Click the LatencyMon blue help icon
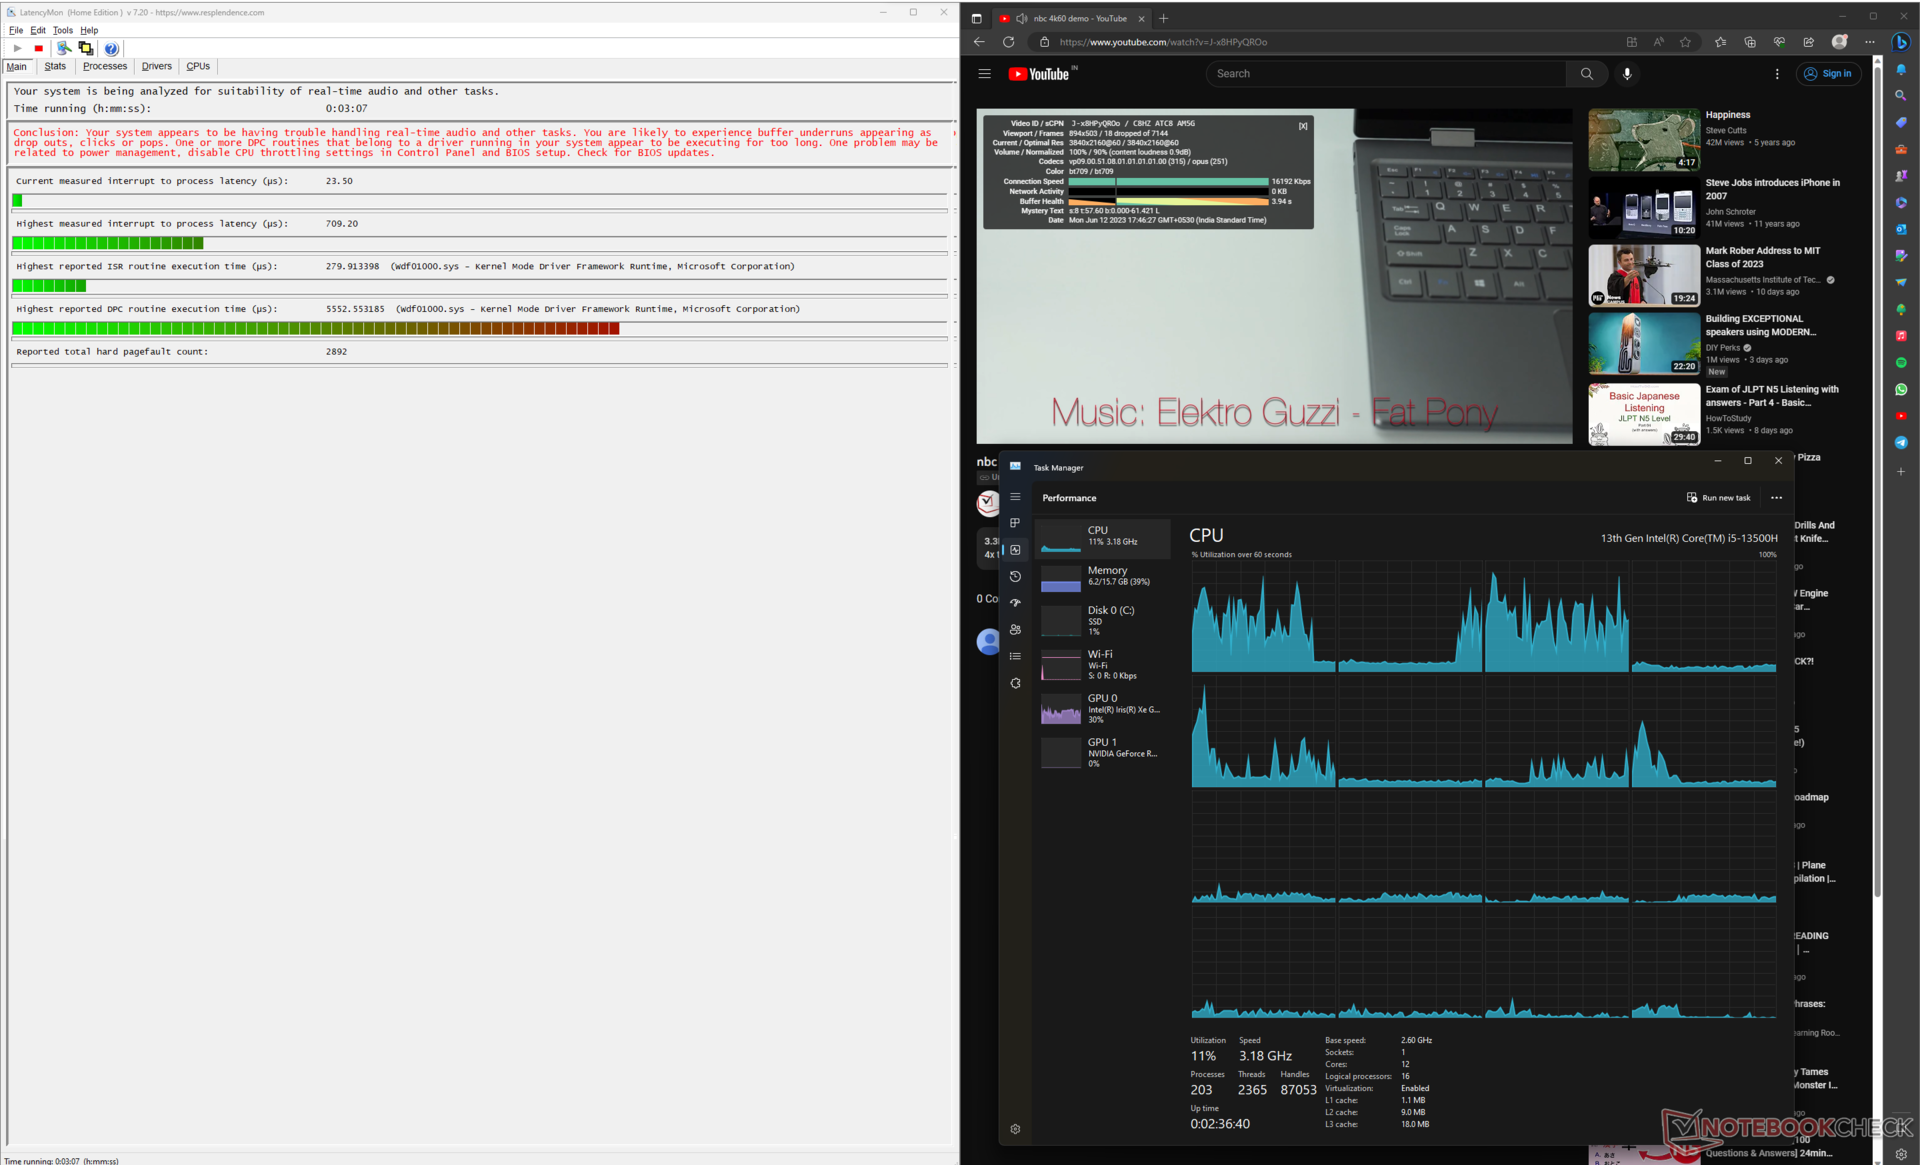The width and height of the screenshot is (1920, 1165). (111, 48)
